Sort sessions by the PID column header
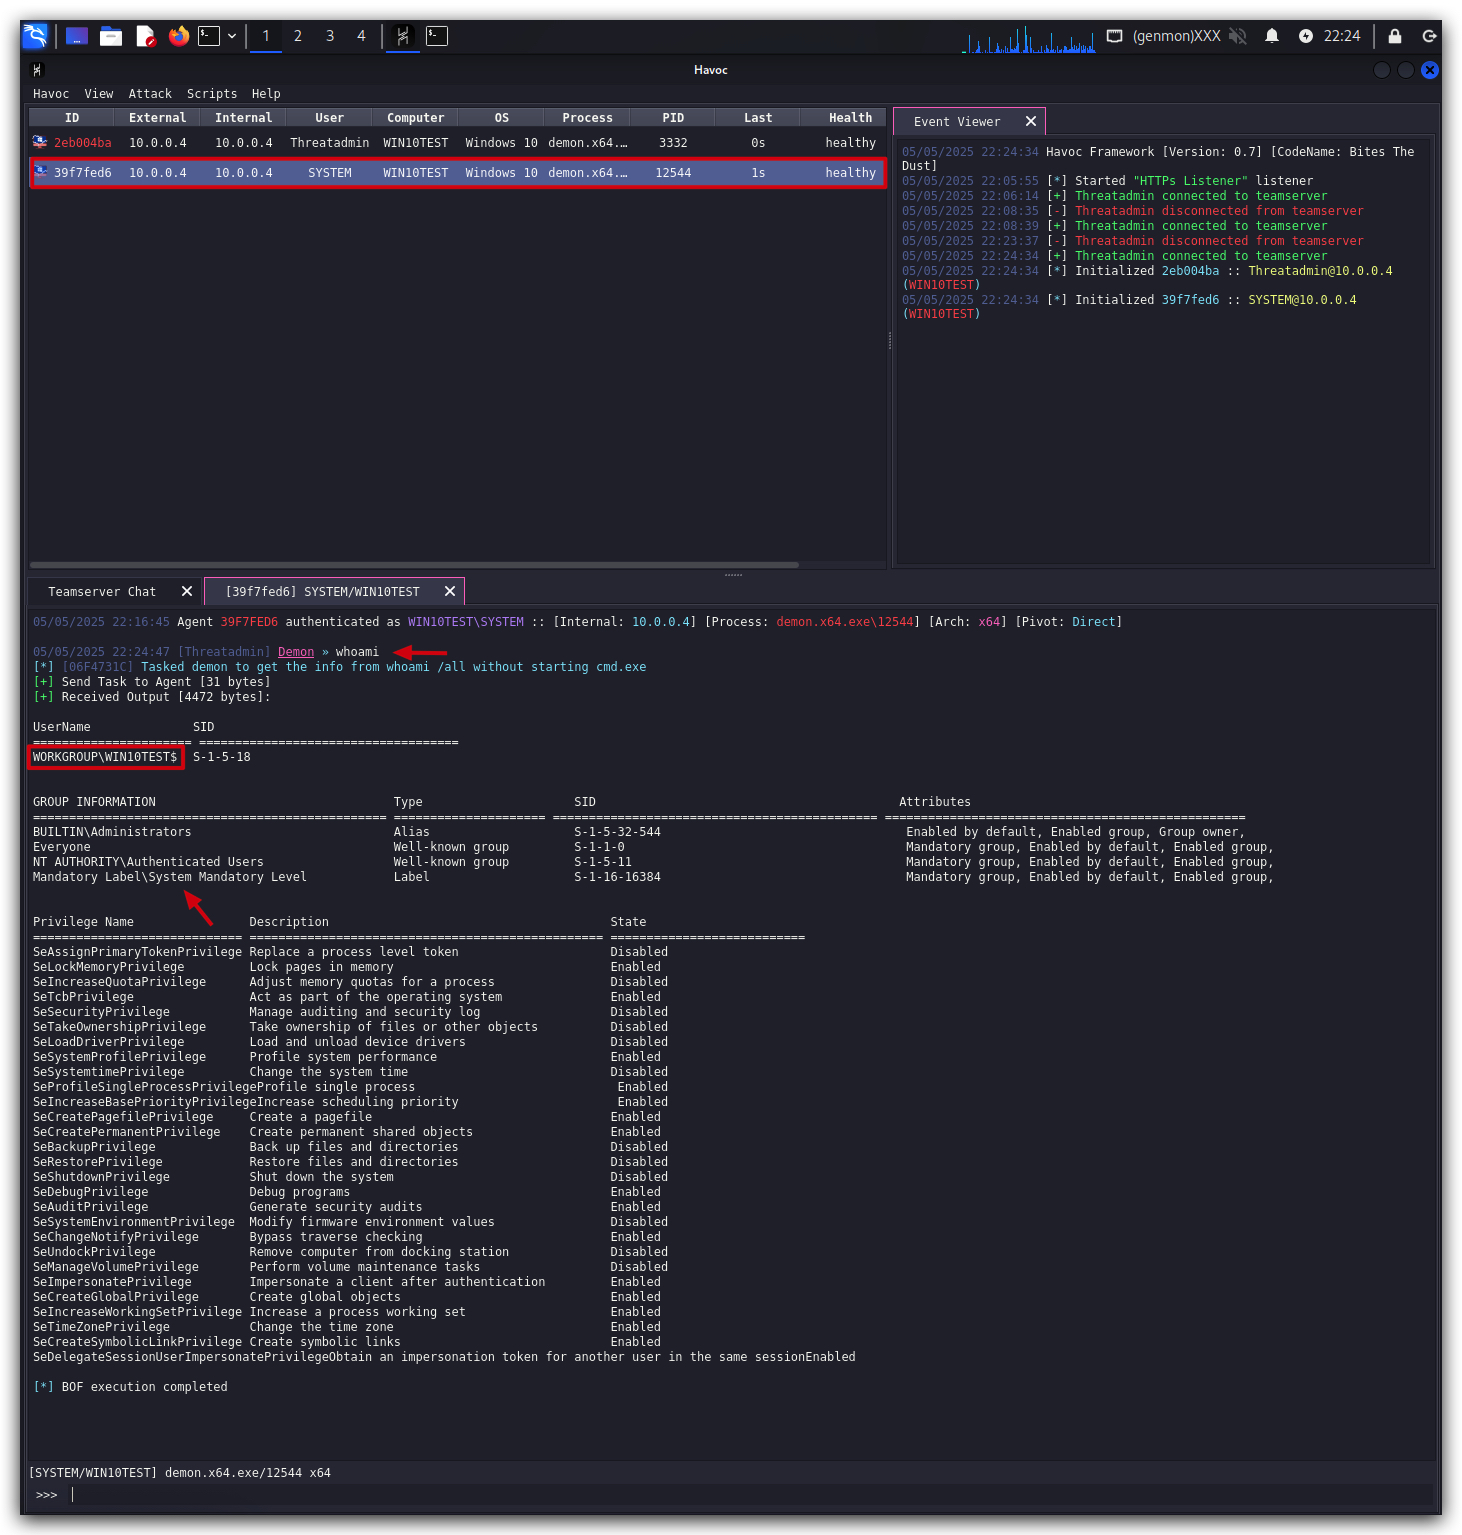Screen dimensions: 1462x1535 point(673,118)
